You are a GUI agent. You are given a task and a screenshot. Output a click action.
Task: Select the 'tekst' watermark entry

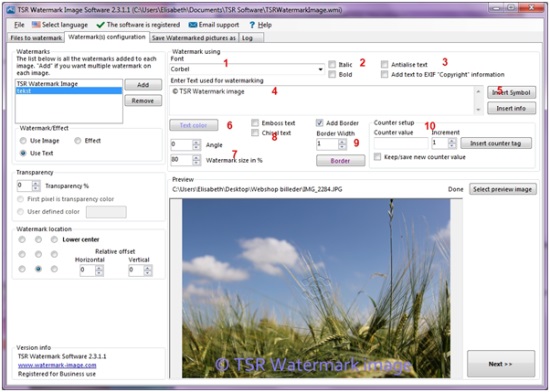pyautogui.click(x=69, y=91)
